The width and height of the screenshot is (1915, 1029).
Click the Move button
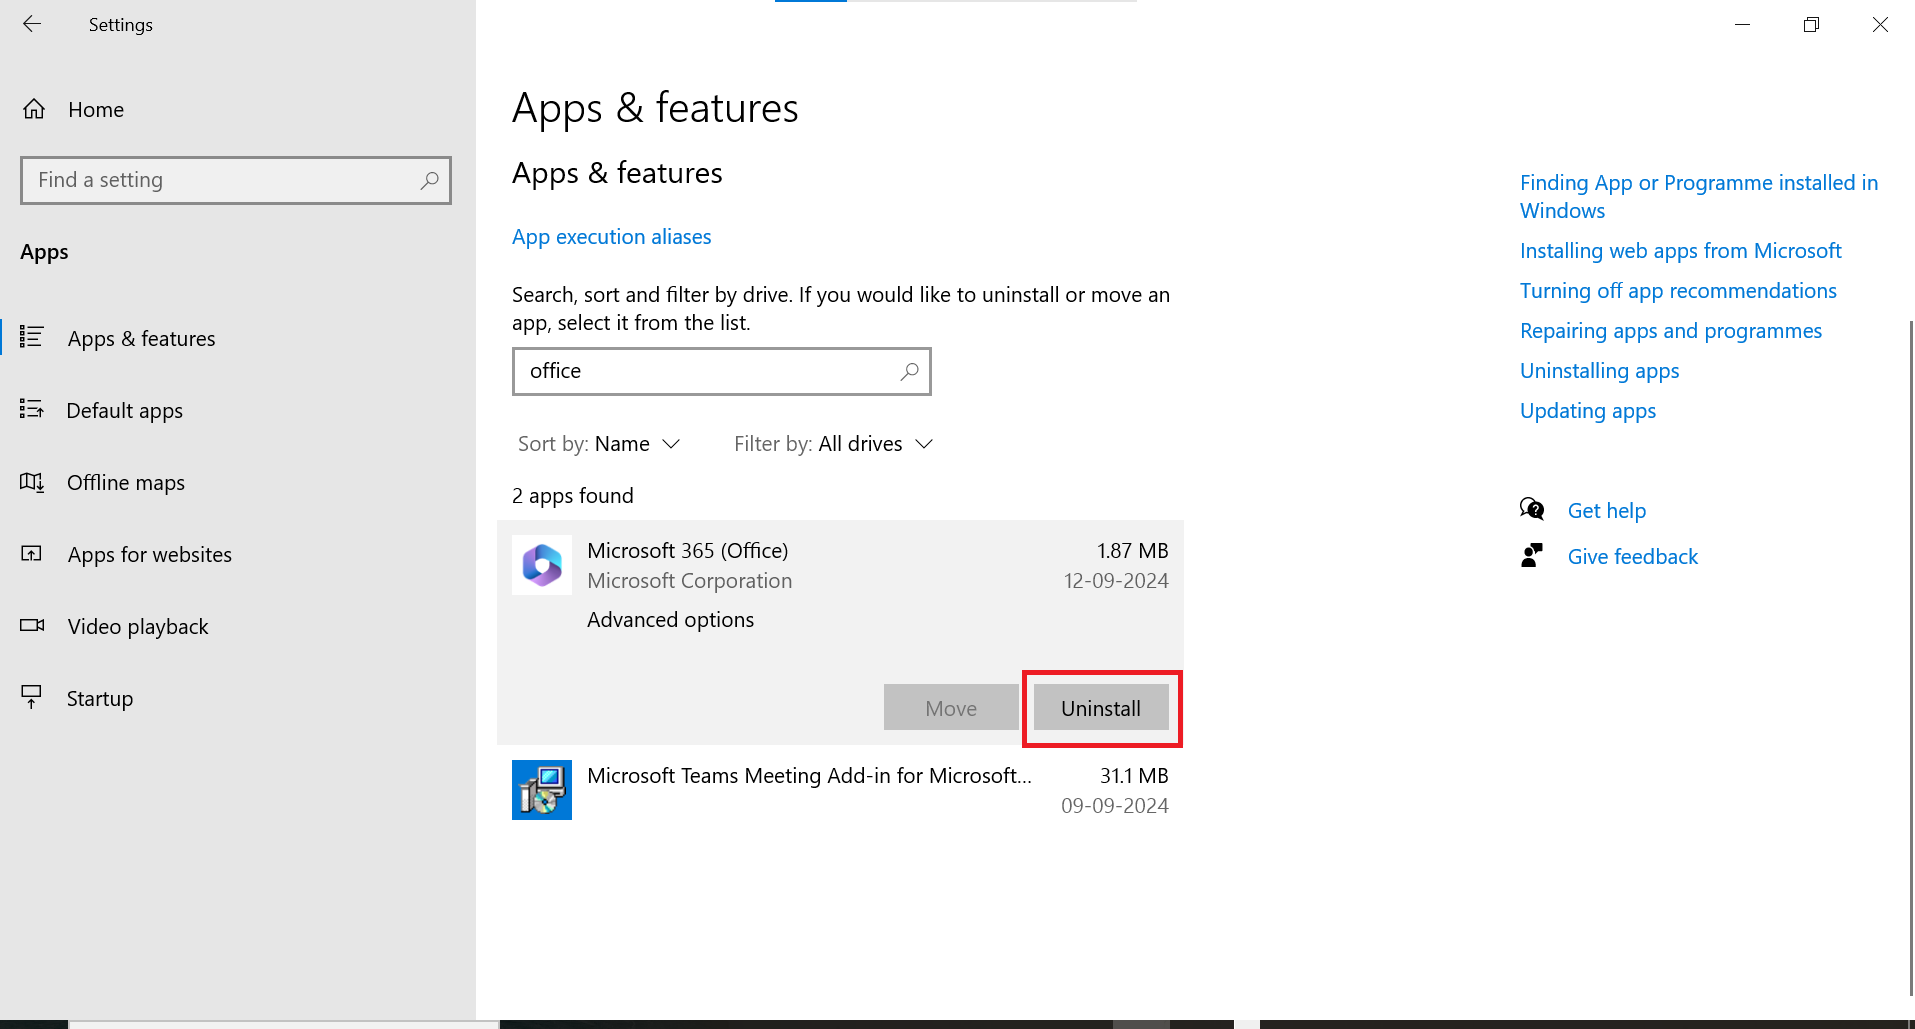click(951, 708)
